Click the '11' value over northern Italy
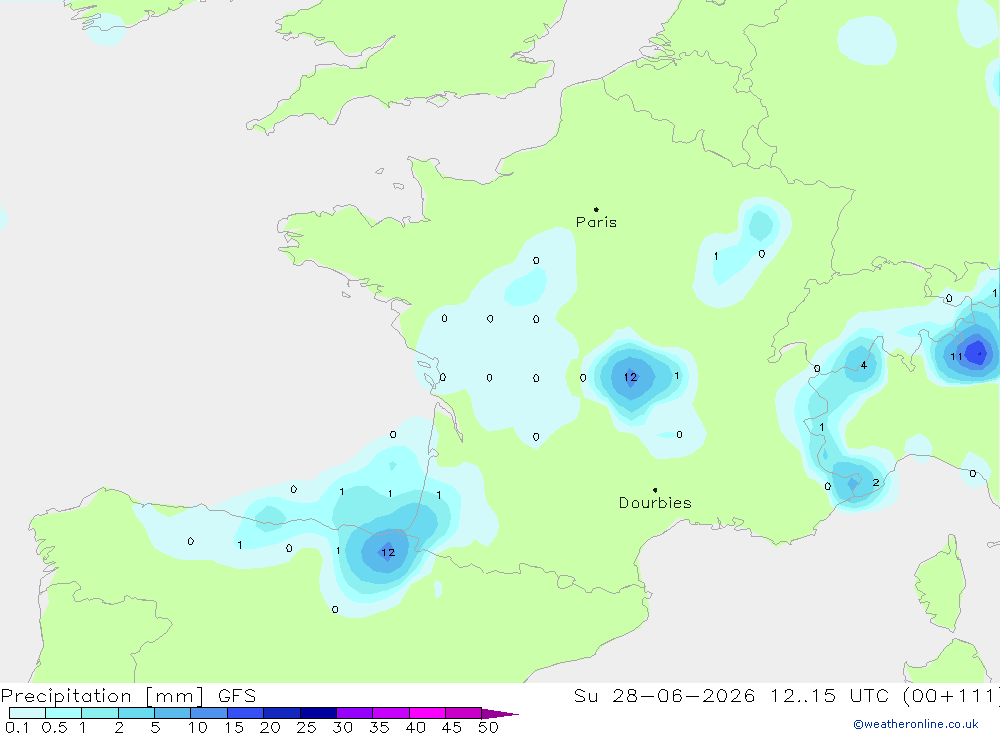The image size is (1000, 733). point(956,357)
